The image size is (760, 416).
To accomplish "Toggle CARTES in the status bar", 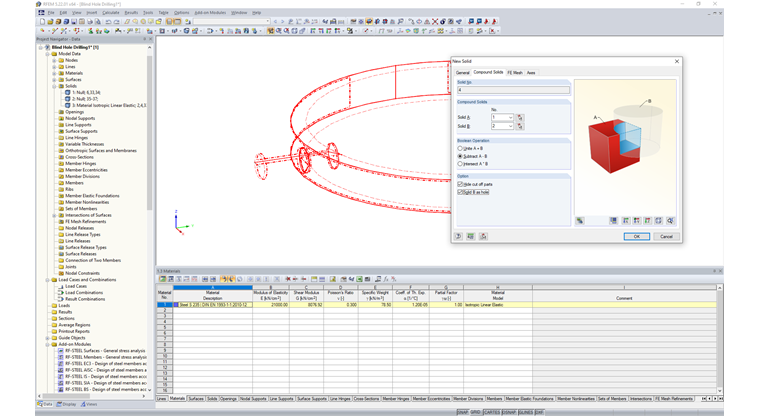I will 492,412.
